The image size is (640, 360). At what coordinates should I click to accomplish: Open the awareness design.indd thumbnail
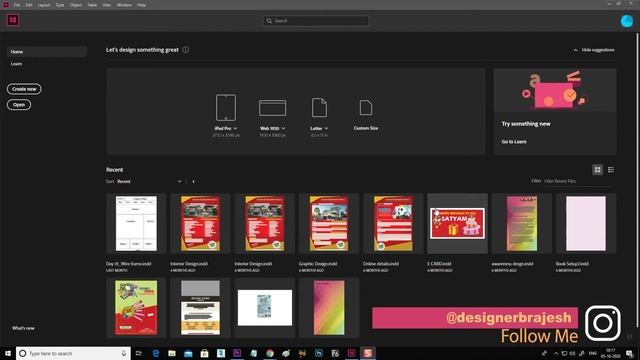coord(522,223)
